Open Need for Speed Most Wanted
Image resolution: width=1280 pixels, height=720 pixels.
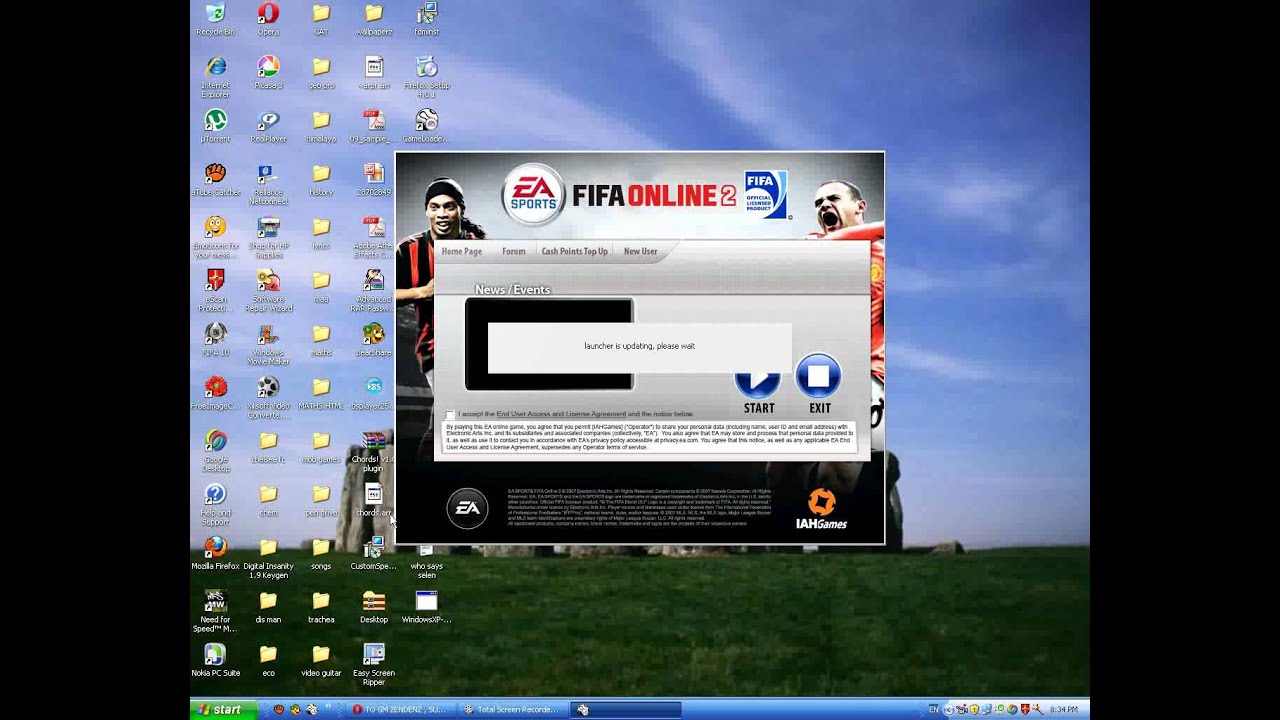coord(215,603)
